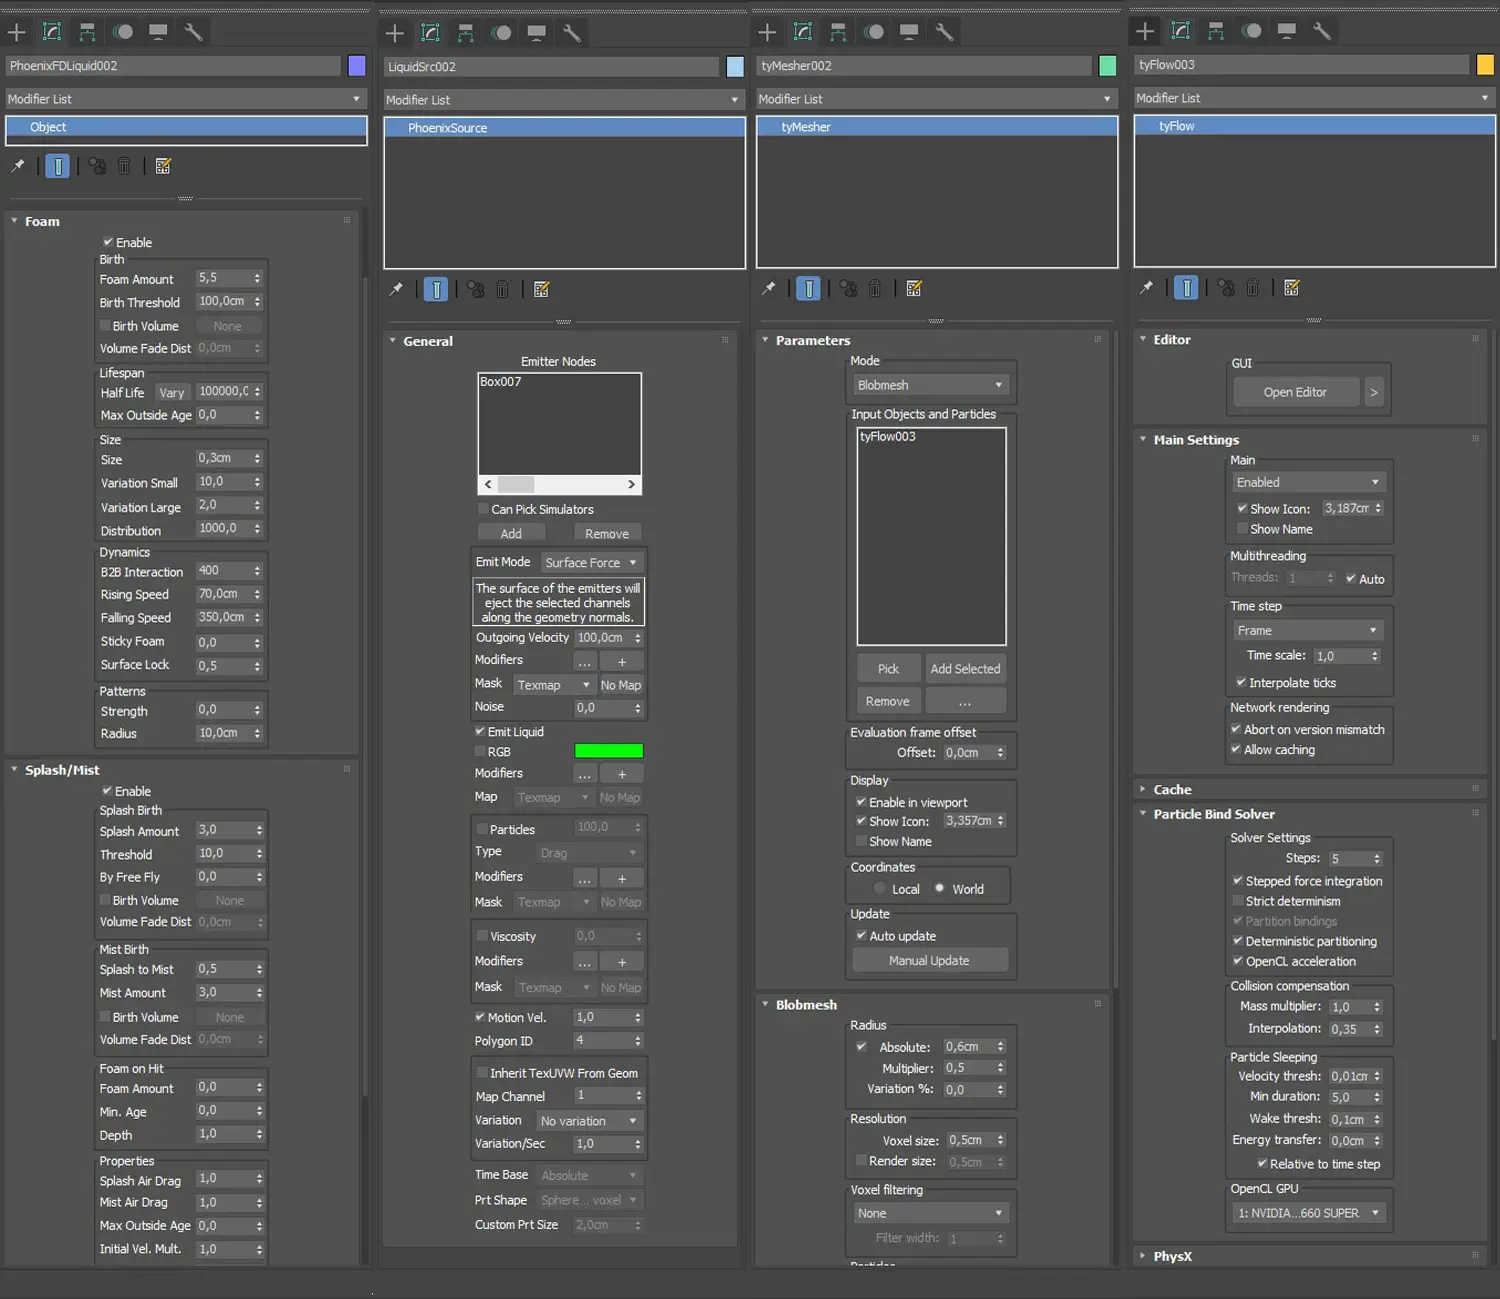This screenshot has height=1299, width=1500.
Task: Select the Modify tab above PhoenixFDLiquid002
Action: pyautogui.click(x=52, y=32)
